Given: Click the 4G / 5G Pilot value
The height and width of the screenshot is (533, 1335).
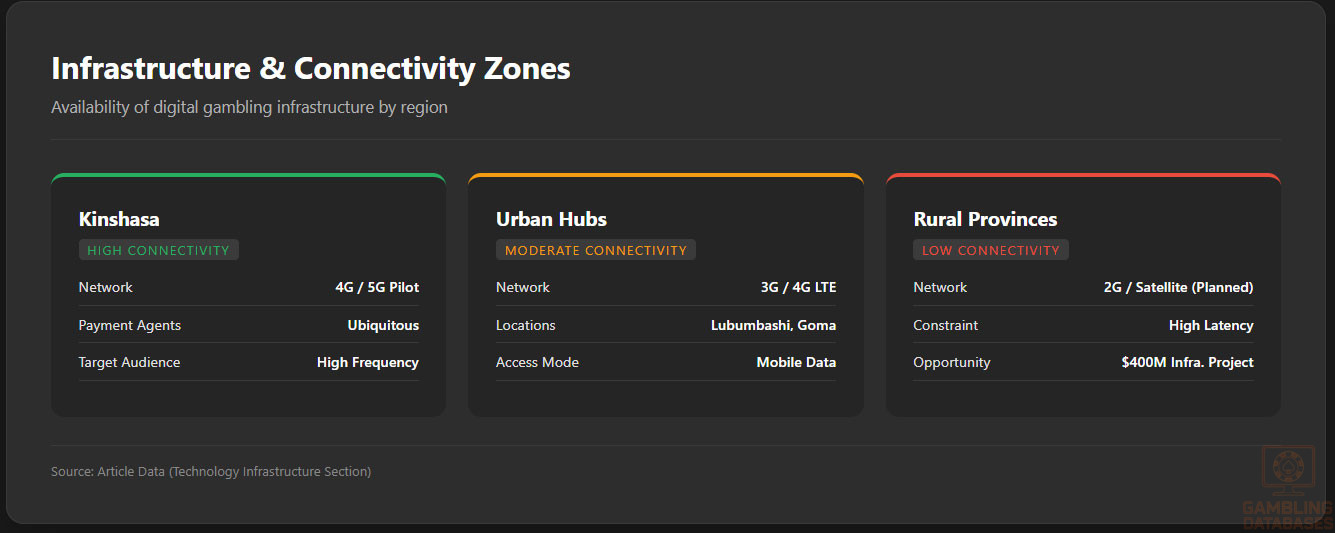Looking at the screenshot, I should pos(377,287).
